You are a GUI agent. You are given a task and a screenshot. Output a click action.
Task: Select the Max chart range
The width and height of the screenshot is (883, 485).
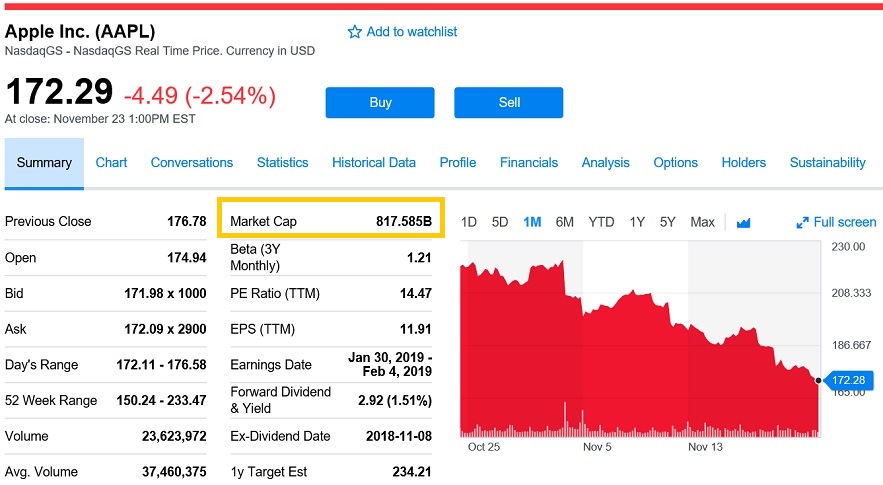(702, 222)
